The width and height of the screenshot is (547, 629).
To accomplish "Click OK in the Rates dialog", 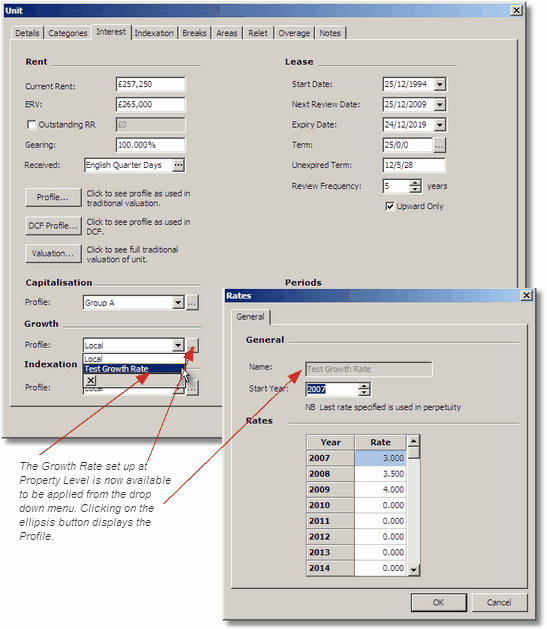I will point(438,602).
